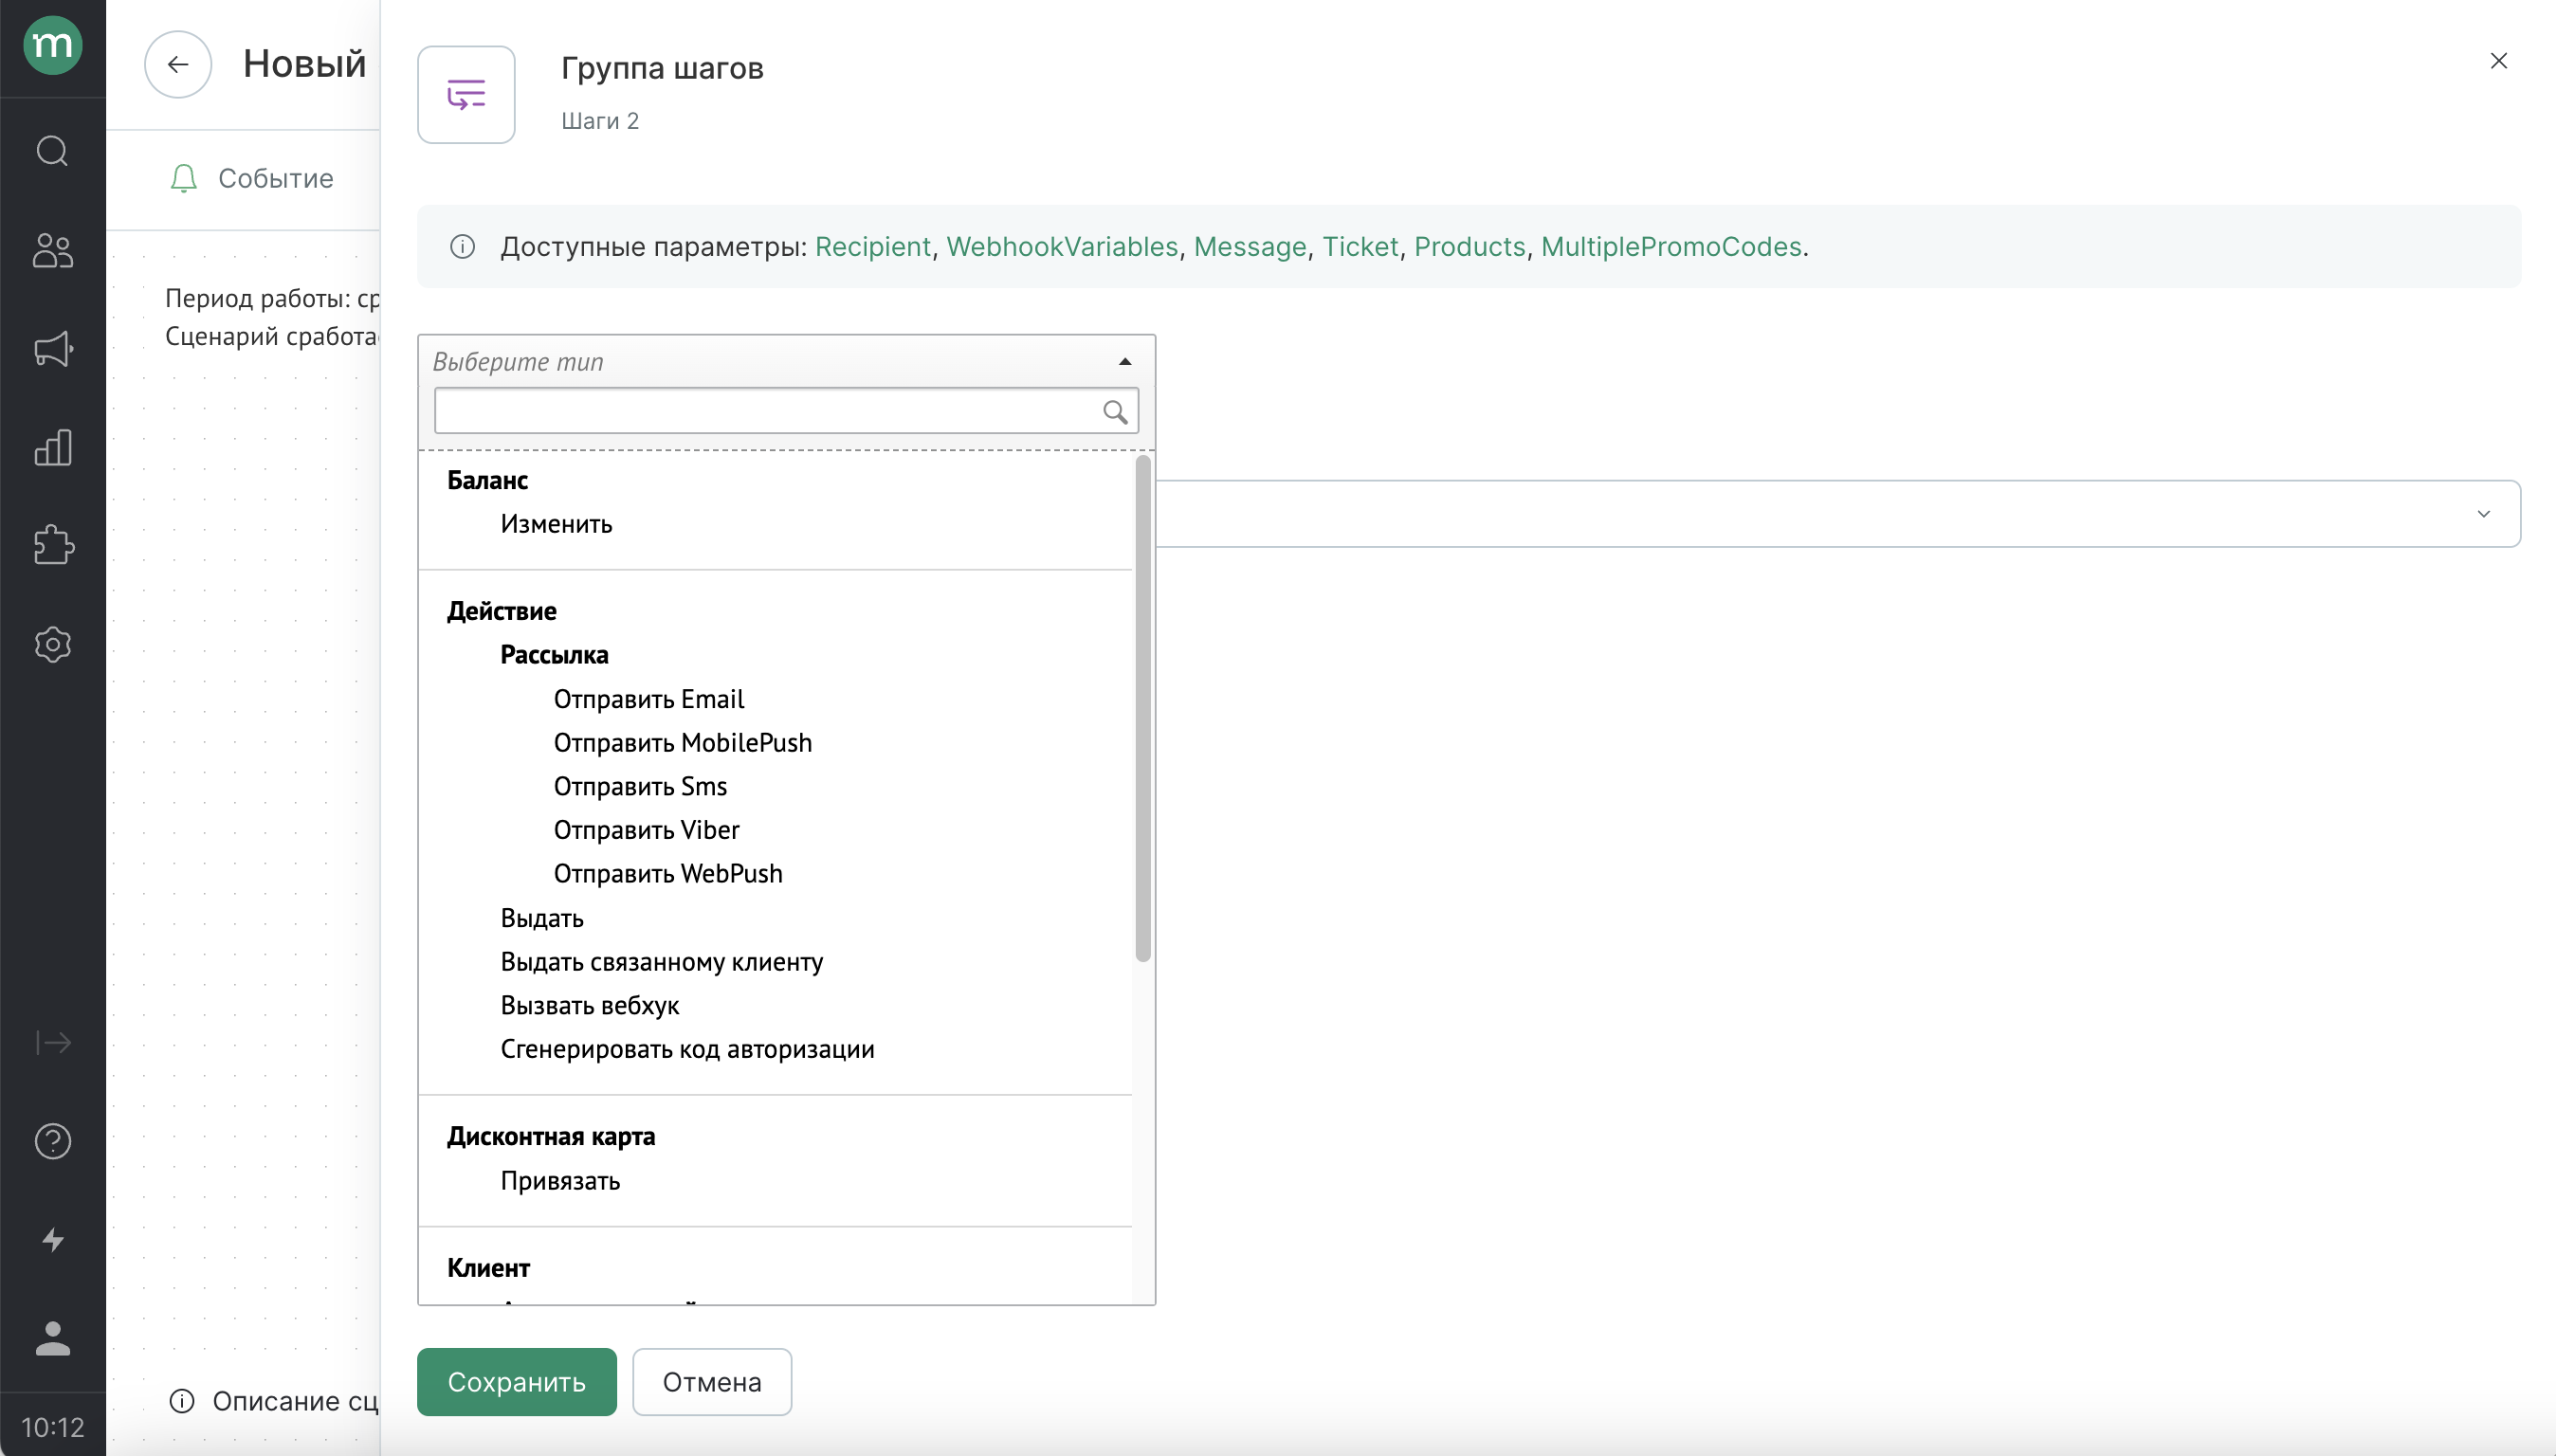Click the lightning bolt icon in sidebar
2556x1456 pixels.
[x=52, y=1240]
